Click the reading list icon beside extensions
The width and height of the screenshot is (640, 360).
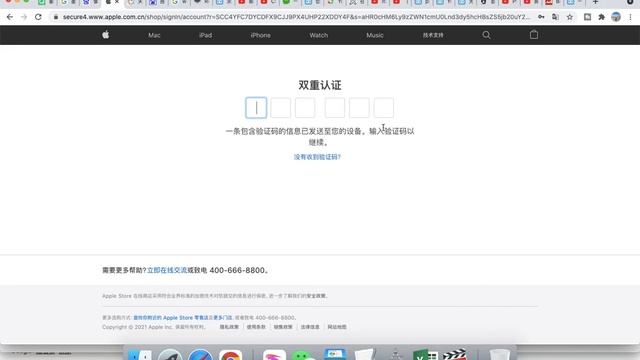[x=587, y=17]
